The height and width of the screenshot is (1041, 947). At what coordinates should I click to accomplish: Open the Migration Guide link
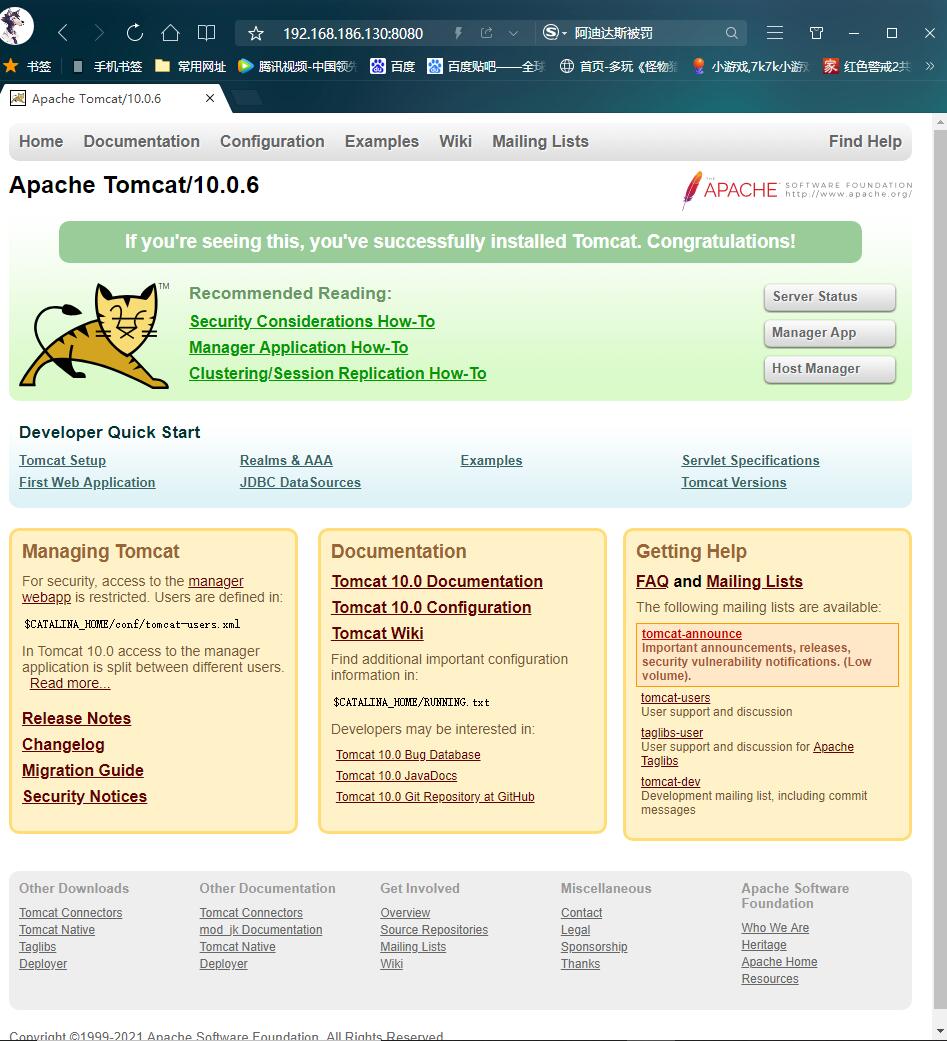83,770
